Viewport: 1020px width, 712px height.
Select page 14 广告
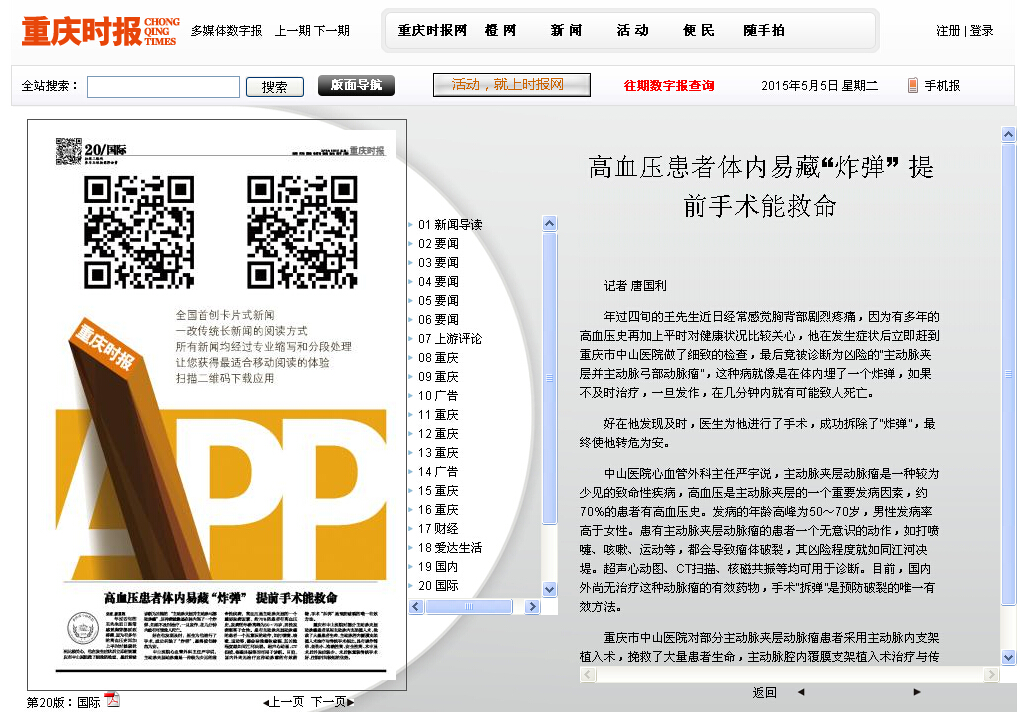(438, 471)
